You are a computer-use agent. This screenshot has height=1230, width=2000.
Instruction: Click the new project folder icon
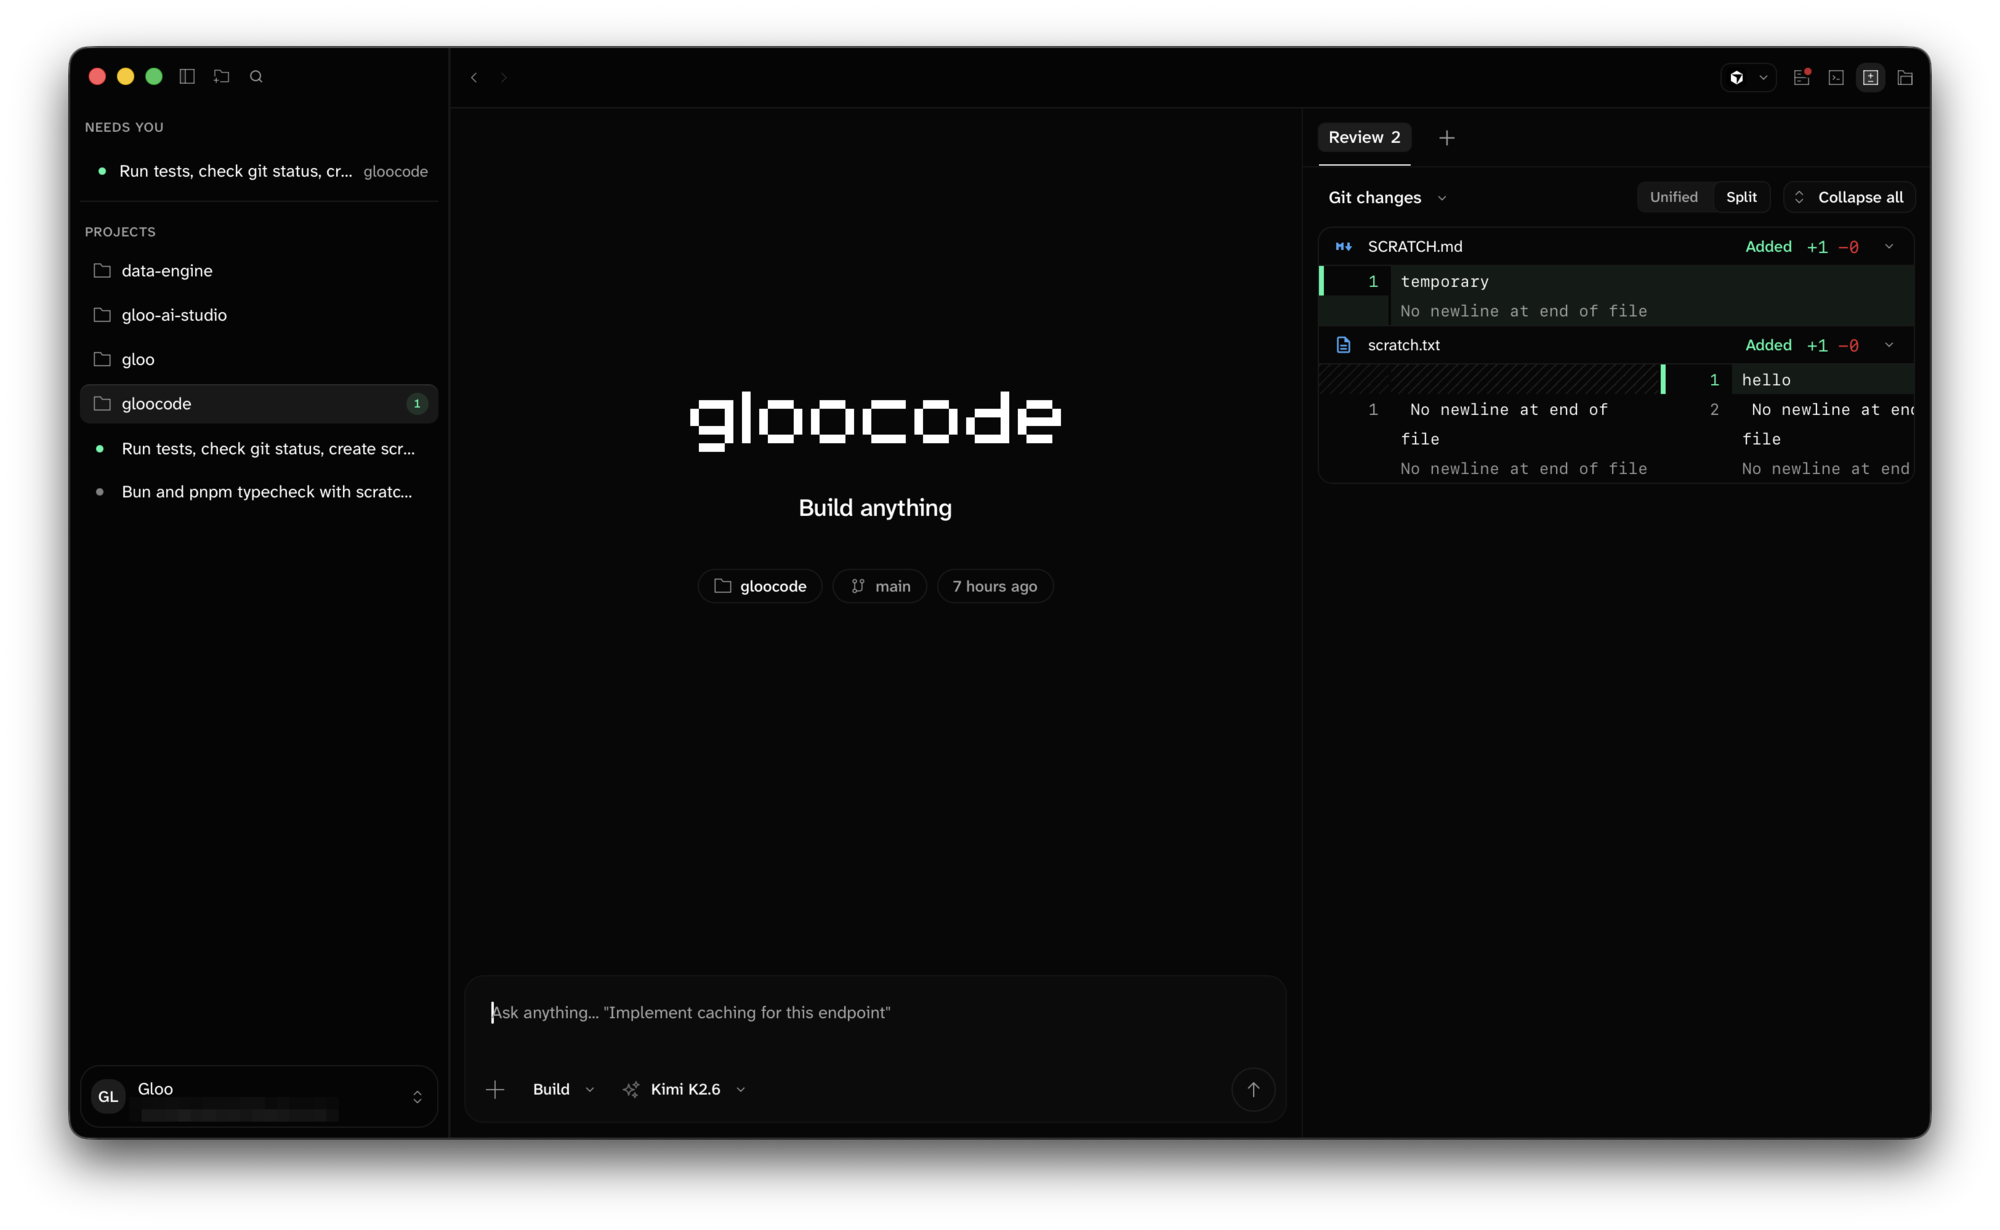(x=222, y=76)
